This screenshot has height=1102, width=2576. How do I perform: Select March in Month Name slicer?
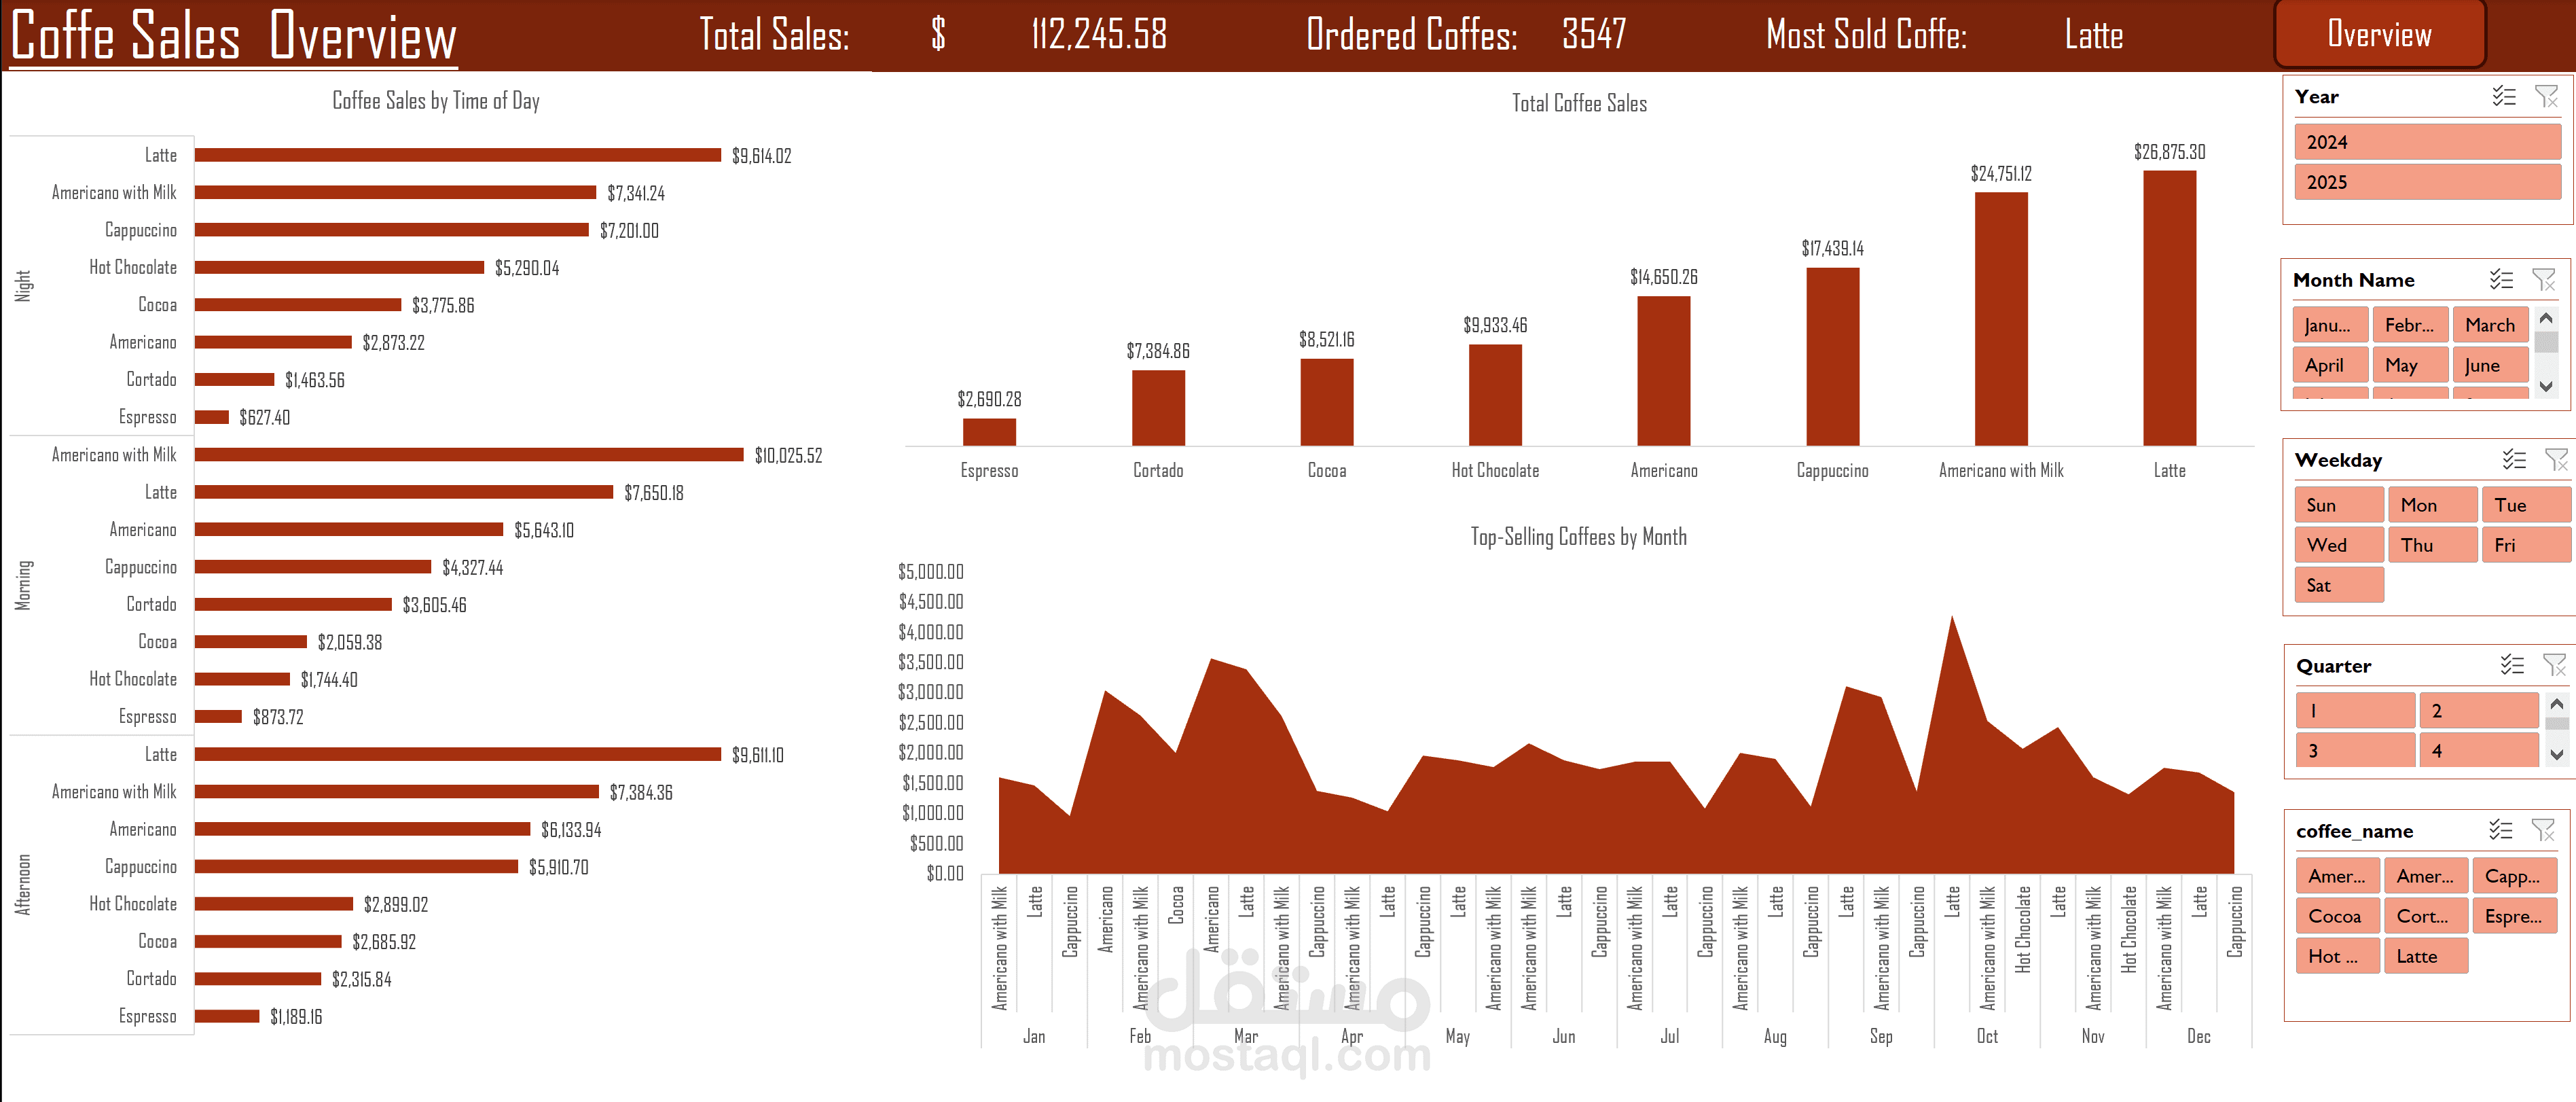[x=2489, y=325]
